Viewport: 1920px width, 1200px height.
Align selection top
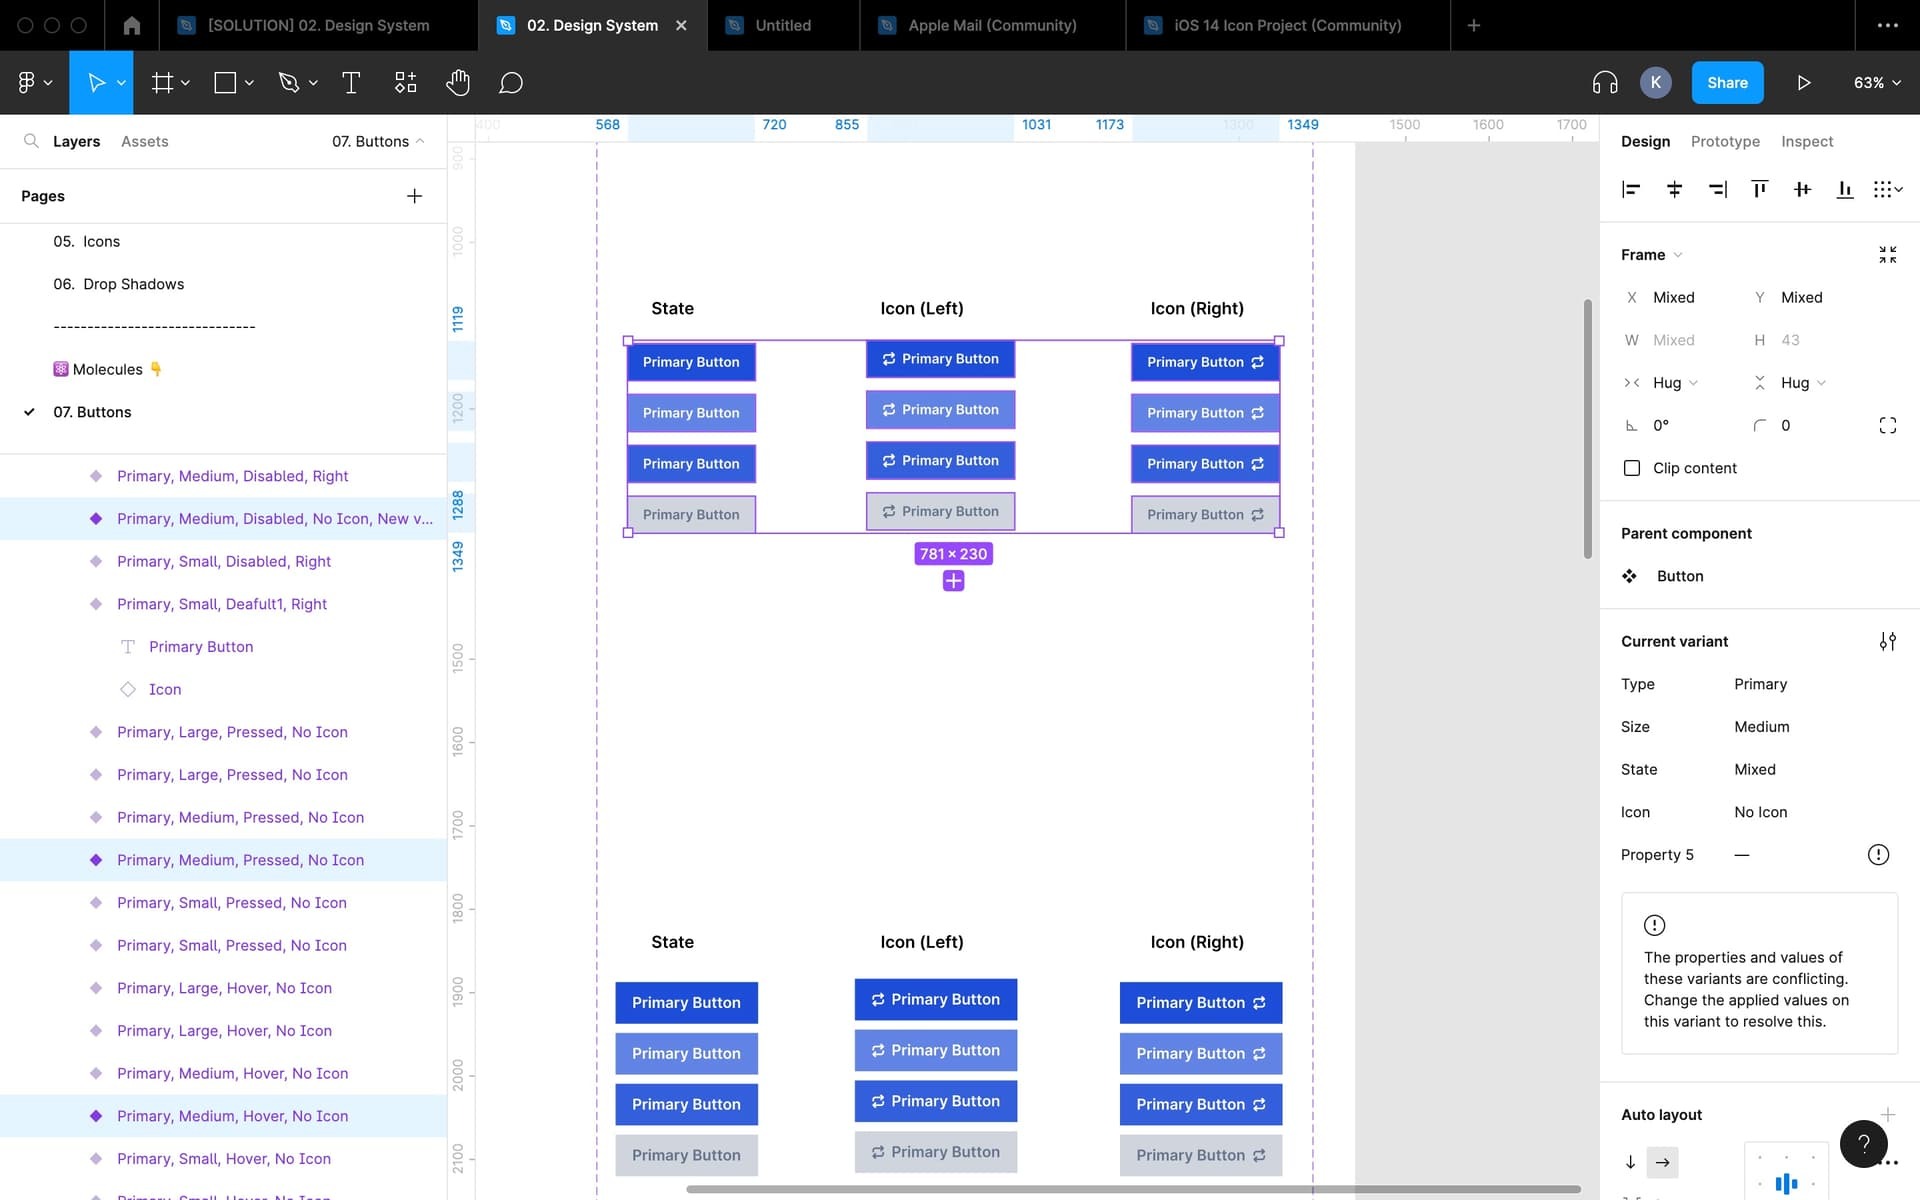click(x=1760, y=189)
